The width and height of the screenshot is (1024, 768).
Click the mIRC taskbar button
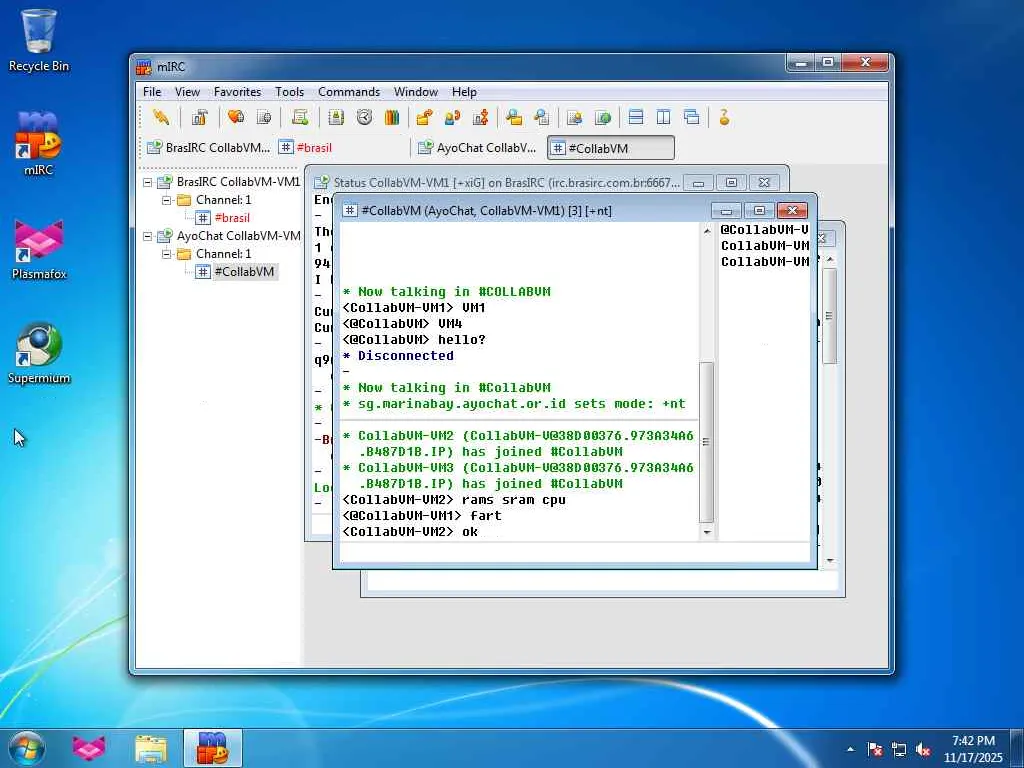pyautogui.click(x=212, y=748)
